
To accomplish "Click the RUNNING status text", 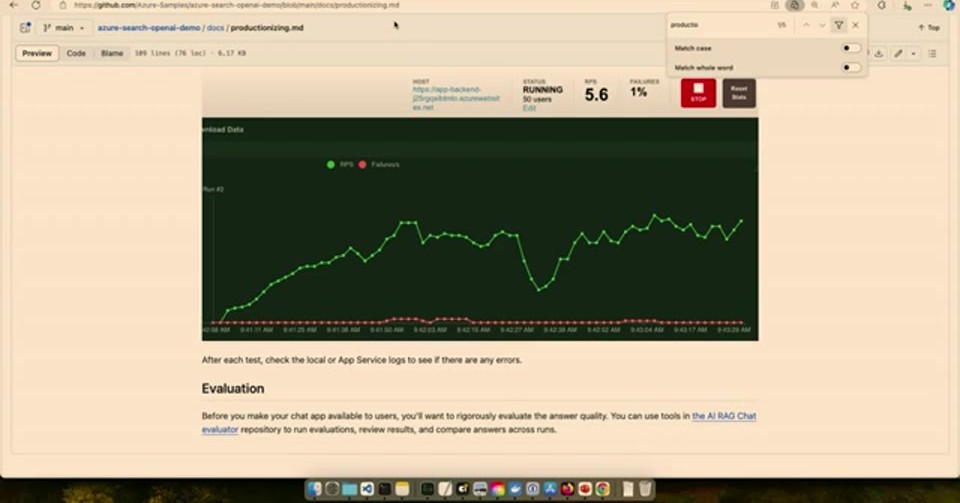I will pos(542,89).
